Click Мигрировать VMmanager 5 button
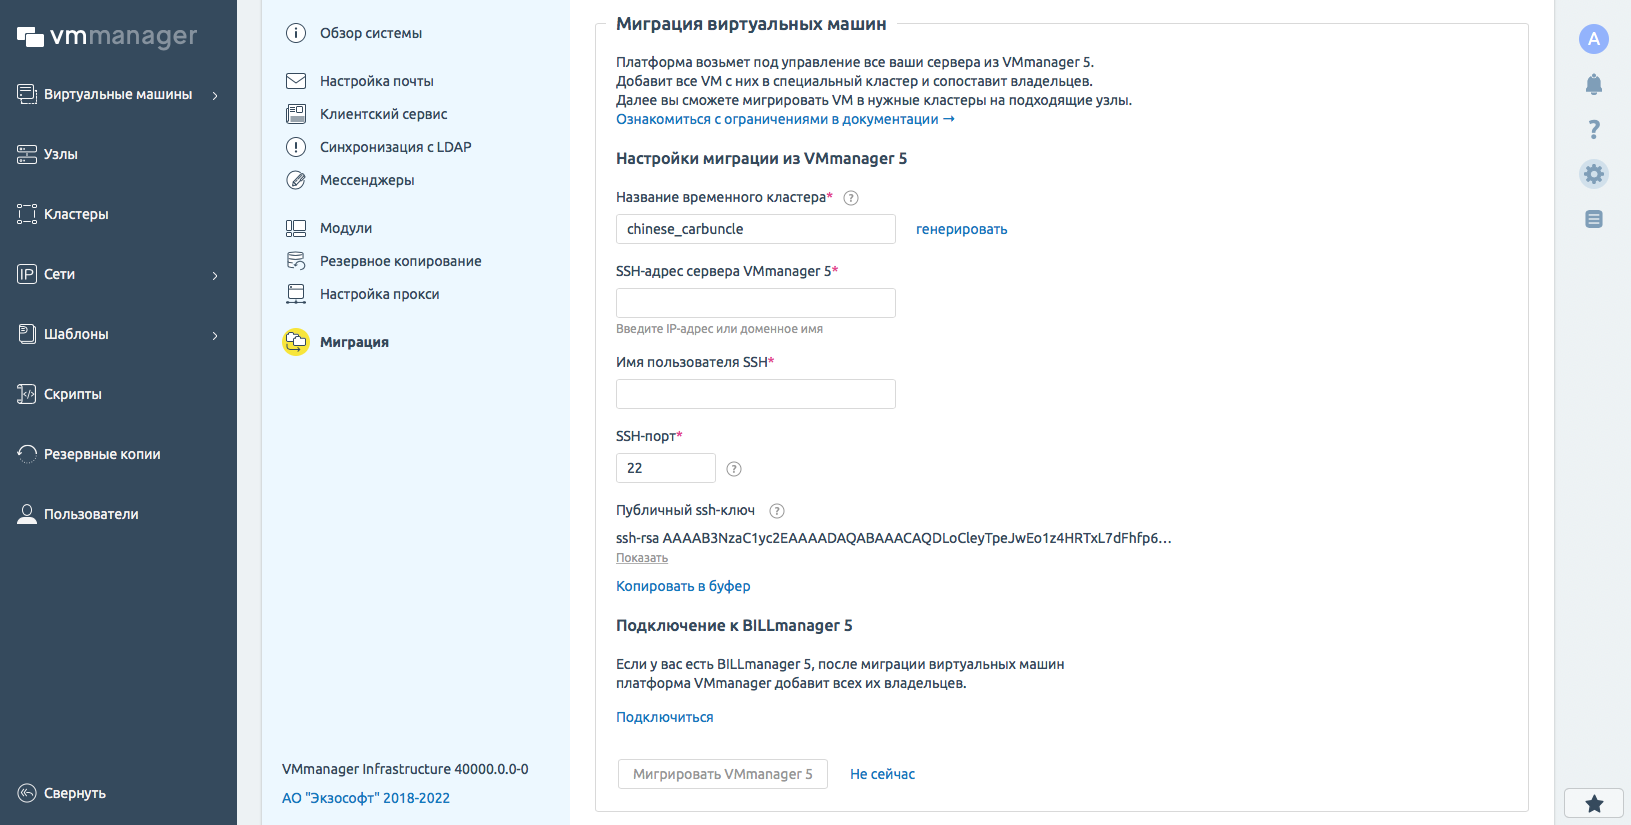Image resolution: width=1631 pixels, height=825 pixels. pyautogui.click(x=723, y=774)
